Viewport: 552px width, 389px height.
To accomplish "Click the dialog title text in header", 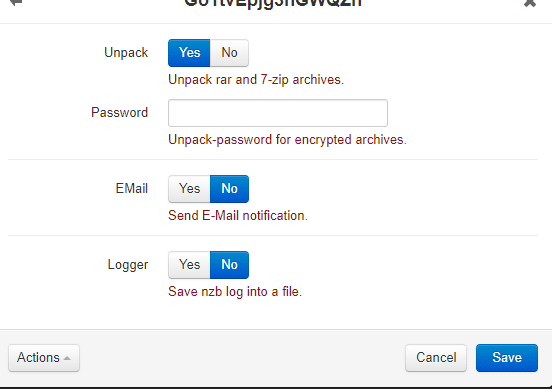I will coord(273,3).
